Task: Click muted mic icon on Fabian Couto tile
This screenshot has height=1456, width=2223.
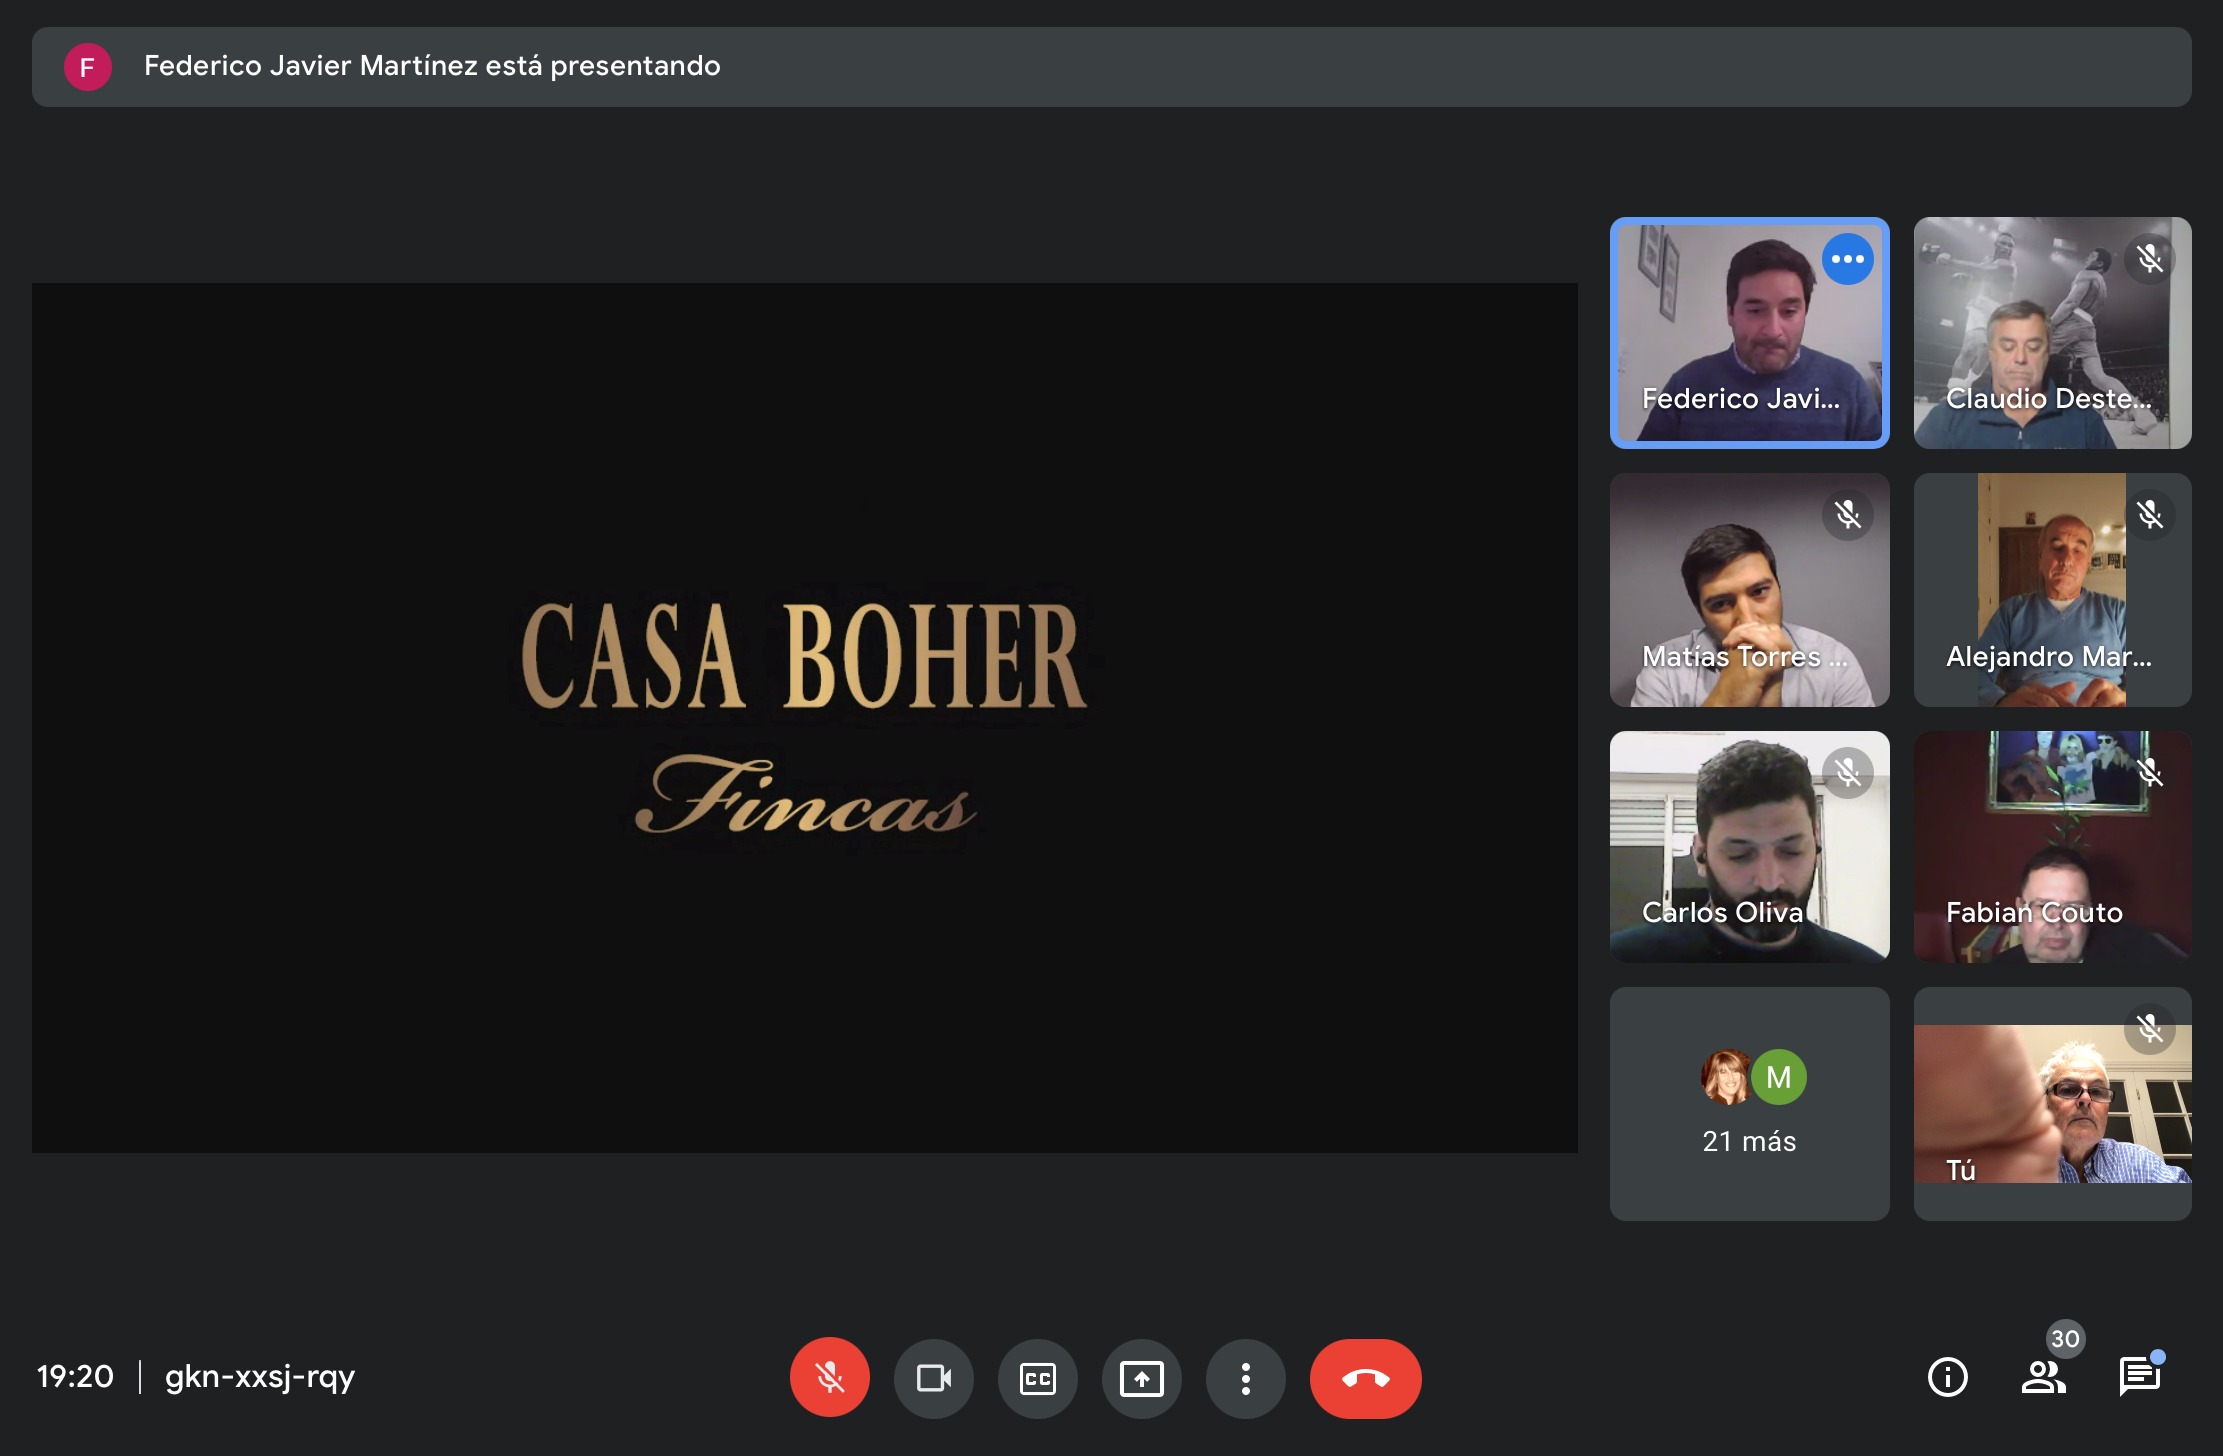Action: pyautogui.click(x=2150, y=772)
